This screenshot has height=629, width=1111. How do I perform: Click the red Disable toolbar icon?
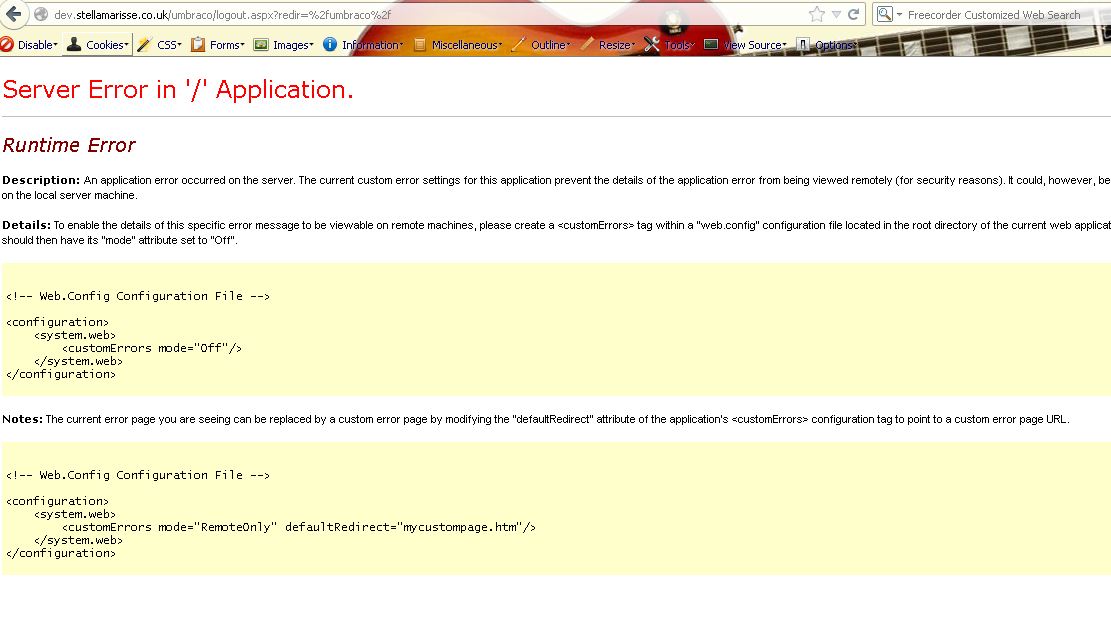7,45
